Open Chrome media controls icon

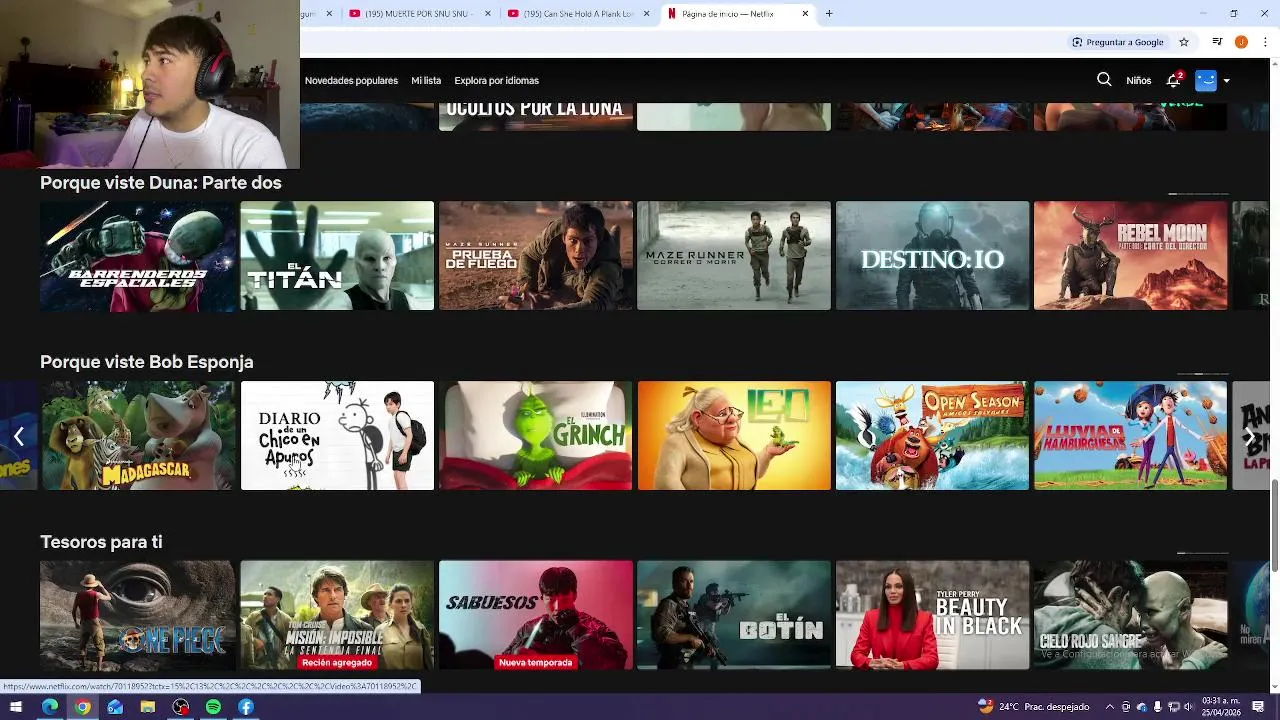tap(1217, 42)
